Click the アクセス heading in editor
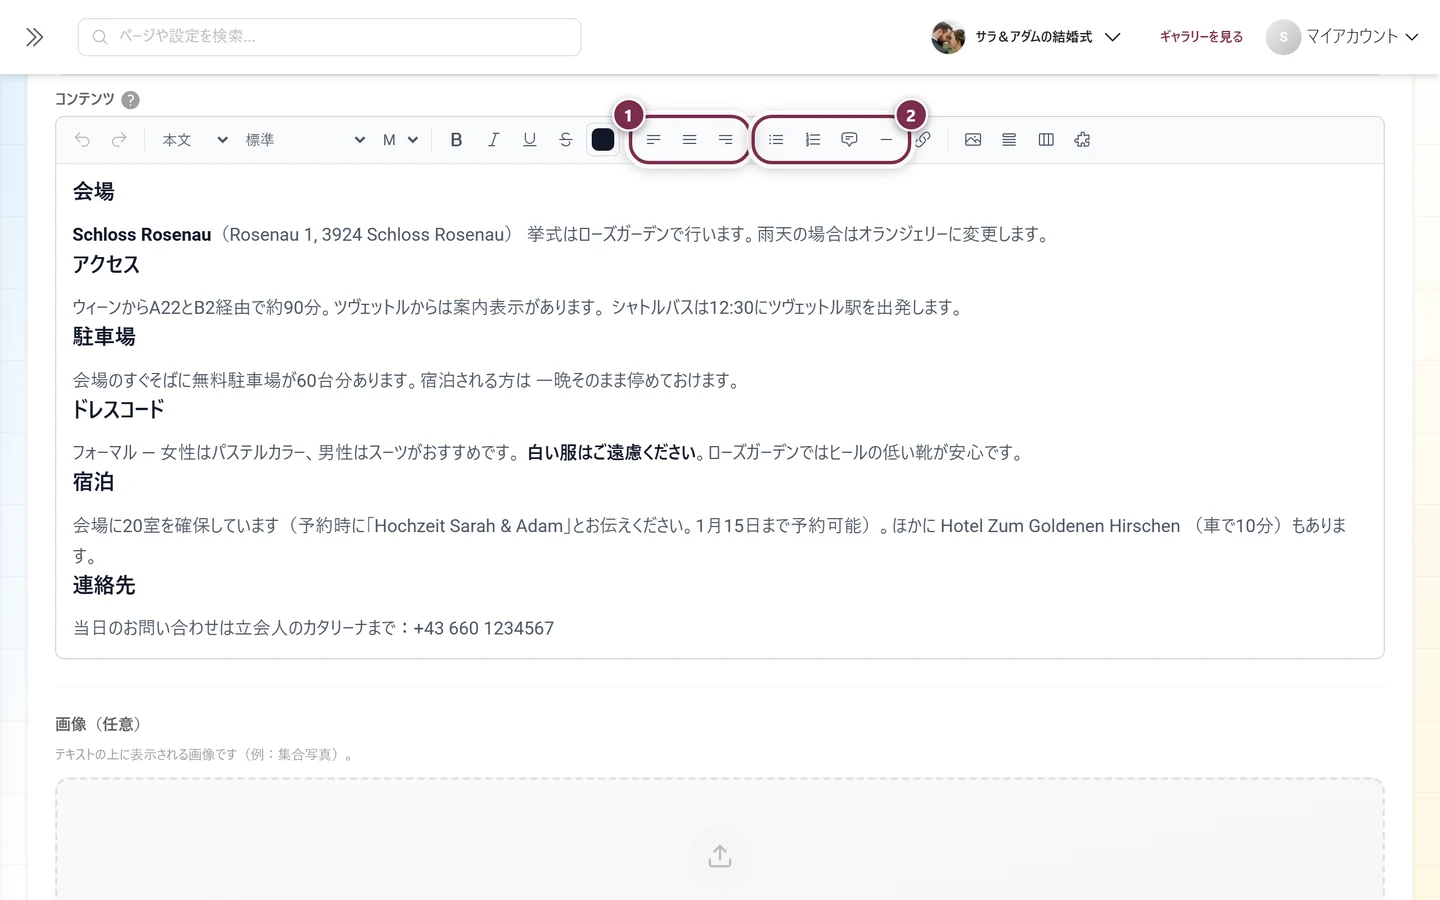The height and width of the screenshot is (900, 1440). (x=106, y=264)
